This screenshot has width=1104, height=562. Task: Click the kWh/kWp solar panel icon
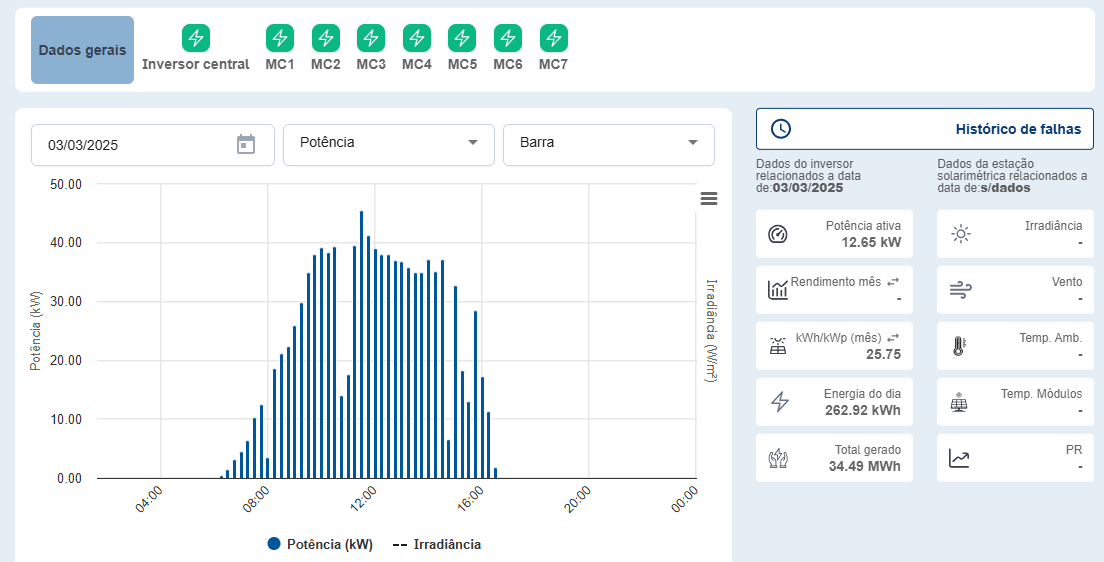pyautogui.click(x=777, y=346)
